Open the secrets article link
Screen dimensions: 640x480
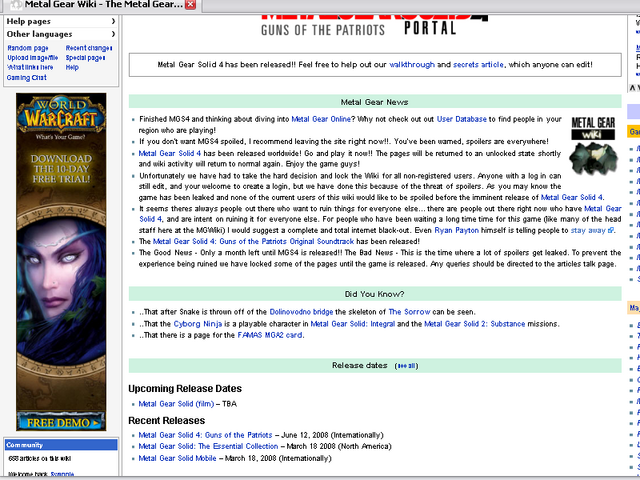[x=478, y=64]
